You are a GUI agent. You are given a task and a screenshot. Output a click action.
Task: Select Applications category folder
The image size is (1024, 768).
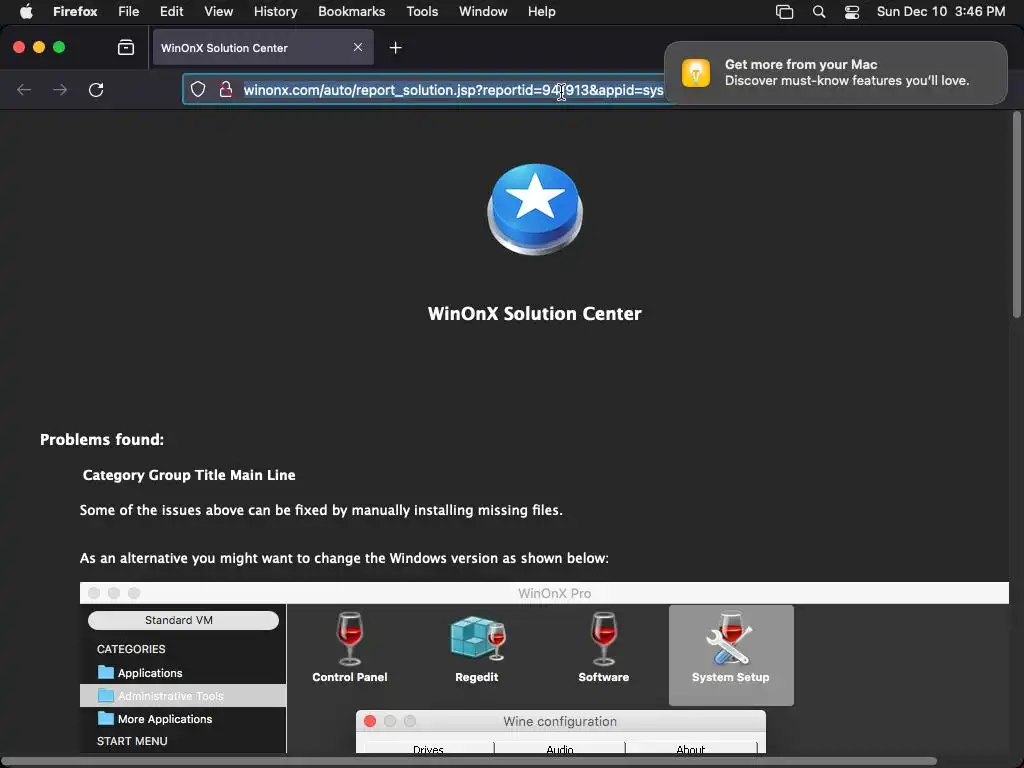(150, 673)
